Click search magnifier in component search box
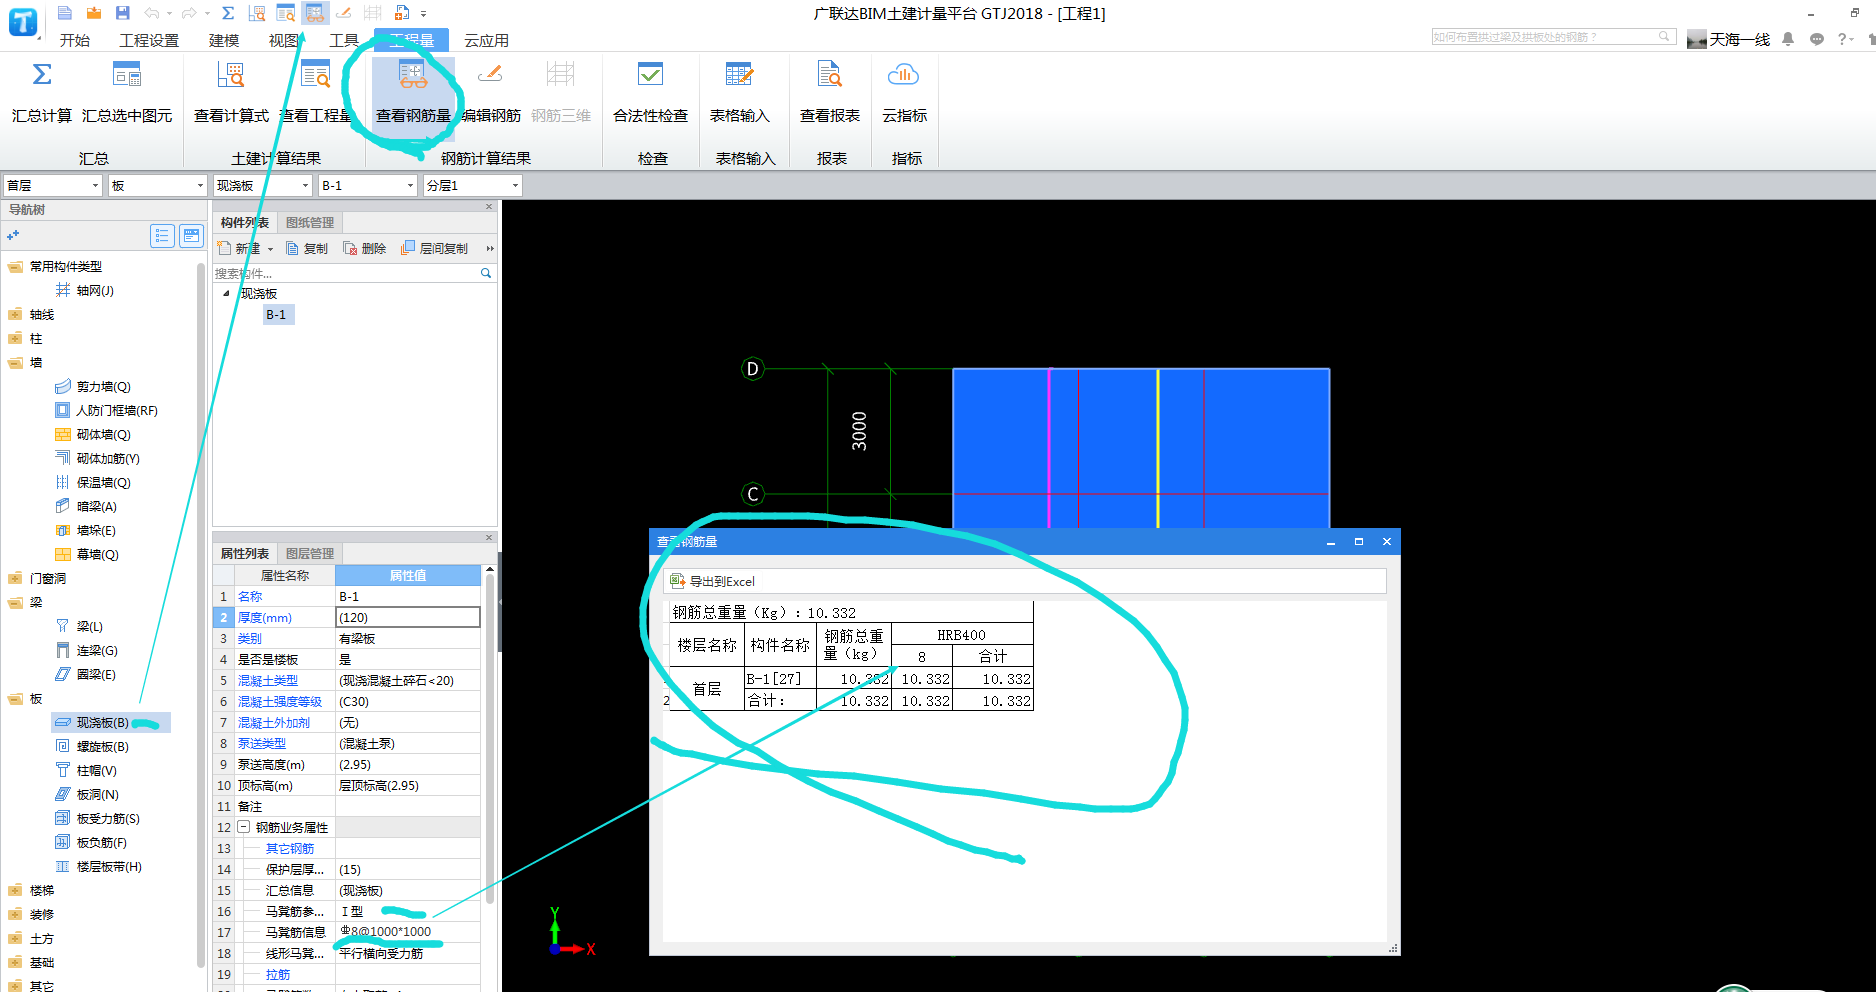Image resolution: width=1876 pixels, height=992 pixels. pyautogui.click(x=486, y=273)
